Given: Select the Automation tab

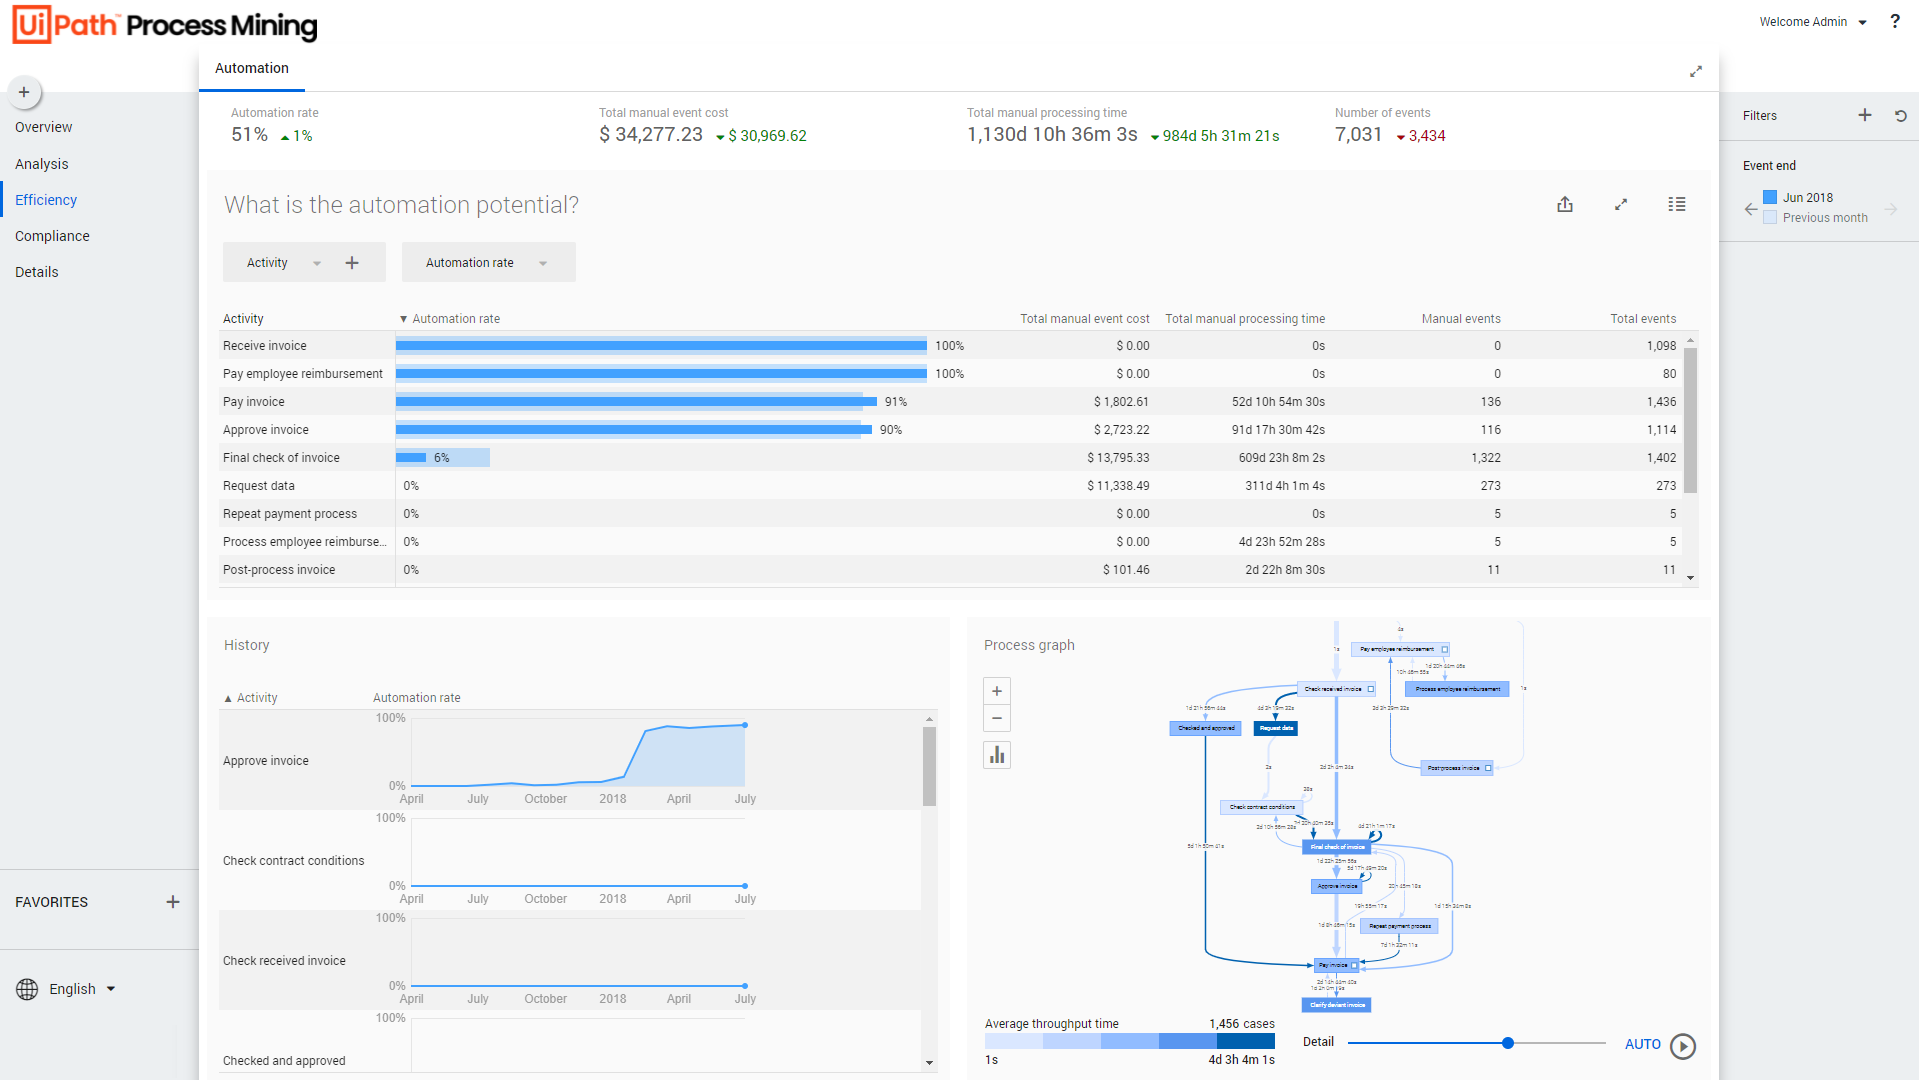Looking at the screenshot, I should click(x=252, y=68).
